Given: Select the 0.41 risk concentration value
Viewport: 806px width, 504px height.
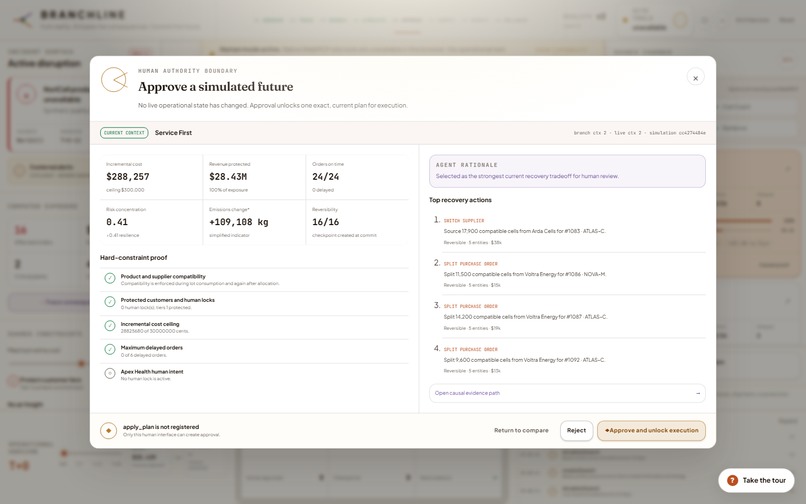Looking at the screenshot, I should [x=117, y=222].
